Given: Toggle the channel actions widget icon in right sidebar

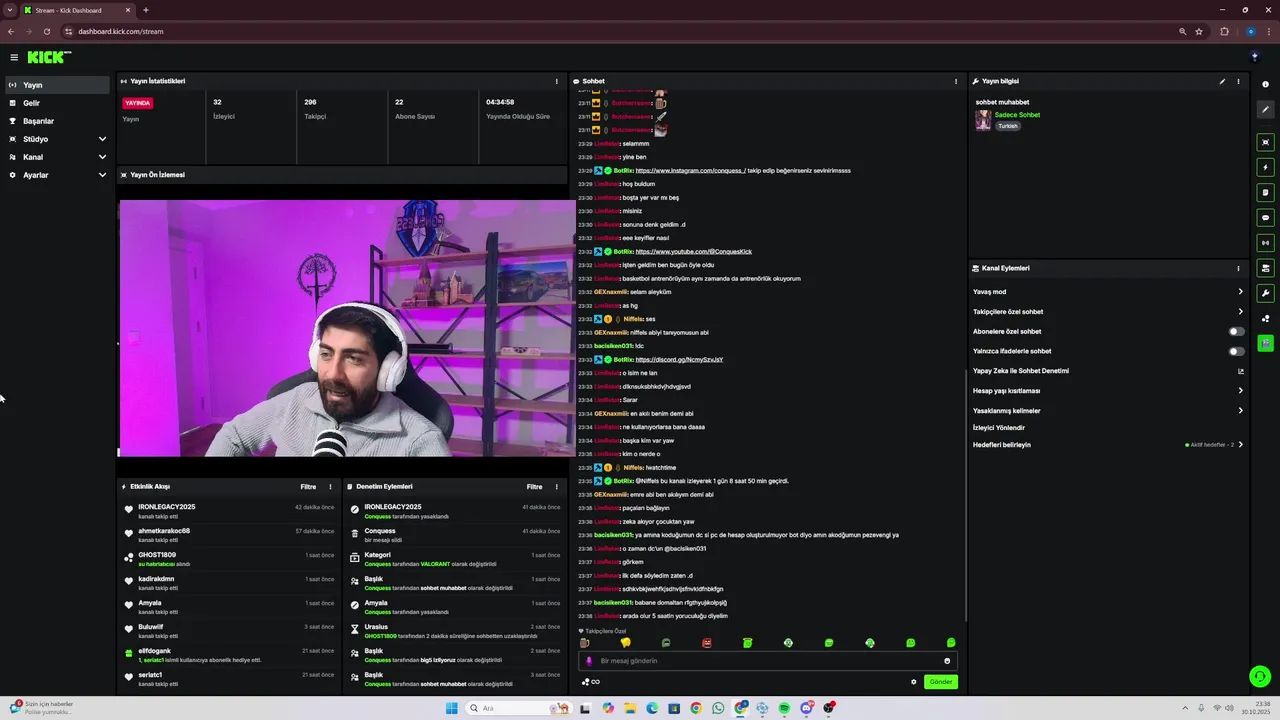Looking at the screenshot, I should [x=1265, y=268].
